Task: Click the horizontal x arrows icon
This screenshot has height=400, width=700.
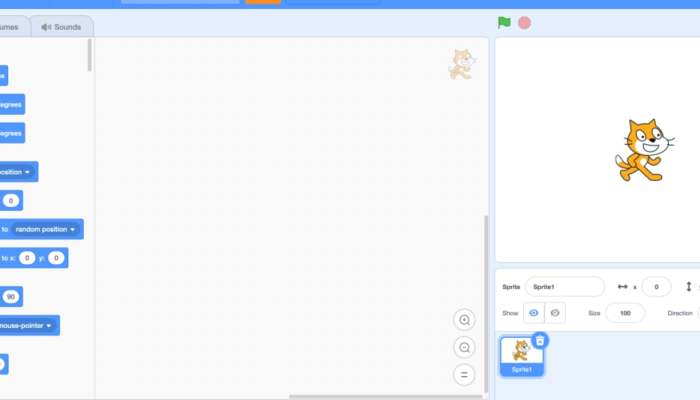Action: [x=622, y=287]
